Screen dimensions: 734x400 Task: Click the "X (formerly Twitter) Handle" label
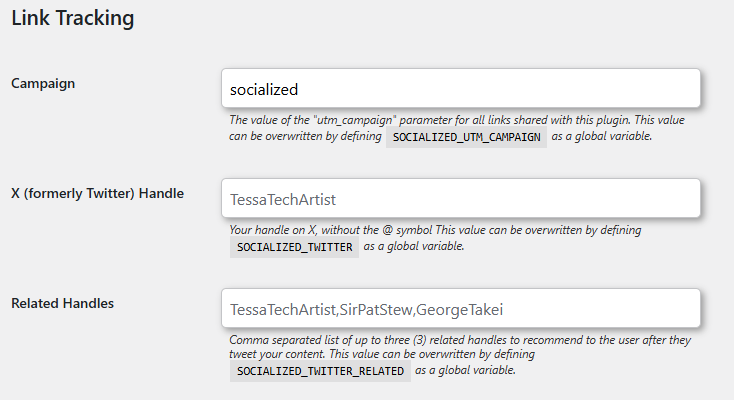click(97, 193)
